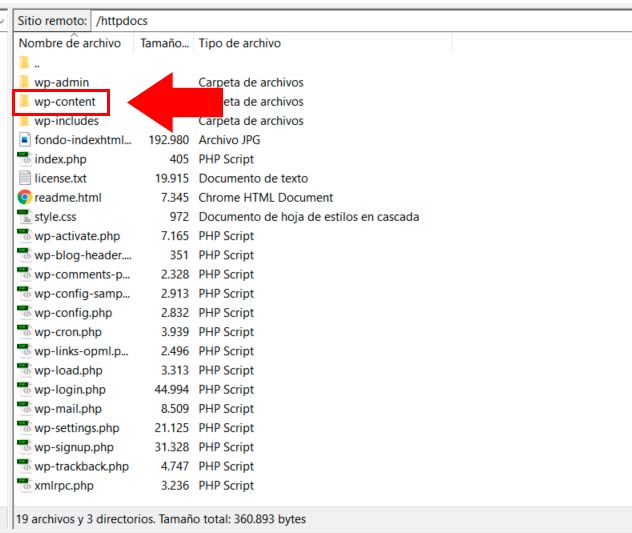Click the wp-config.php file icon
Screen dimensions: 632x533
coord(25,312)
